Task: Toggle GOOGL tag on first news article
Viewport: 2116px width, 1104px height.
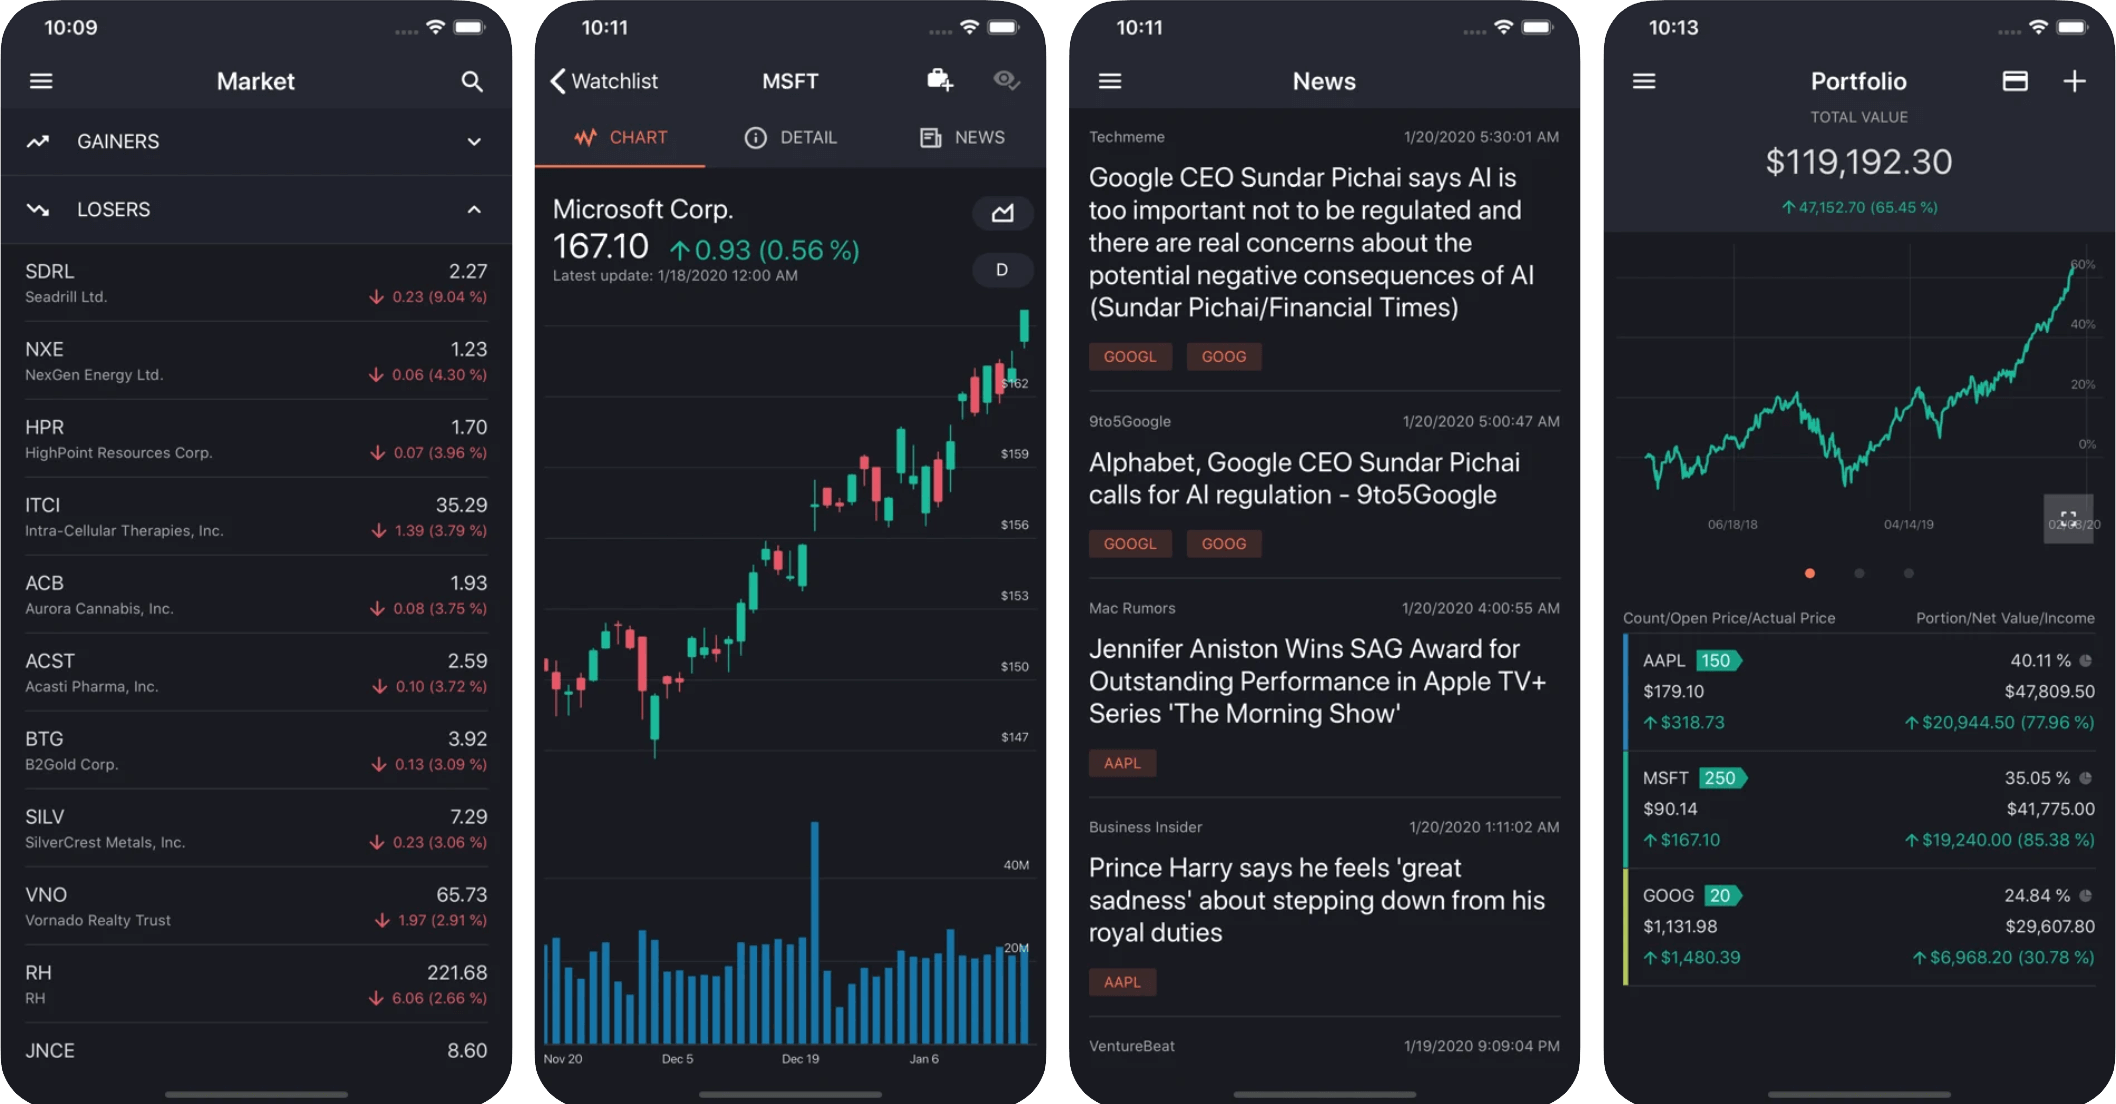Action: [x=1129, y=357]
